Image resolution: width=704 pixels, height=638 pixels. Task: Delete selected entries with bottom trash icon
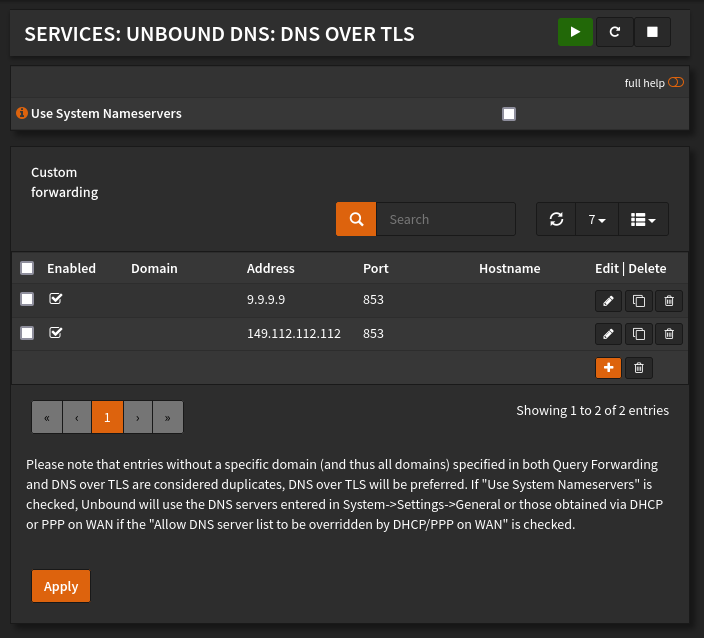(x=638, y=368)
